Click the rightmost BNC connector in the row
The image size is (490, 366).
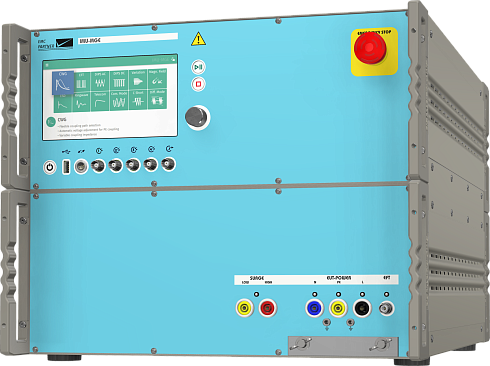coord(168,164)
